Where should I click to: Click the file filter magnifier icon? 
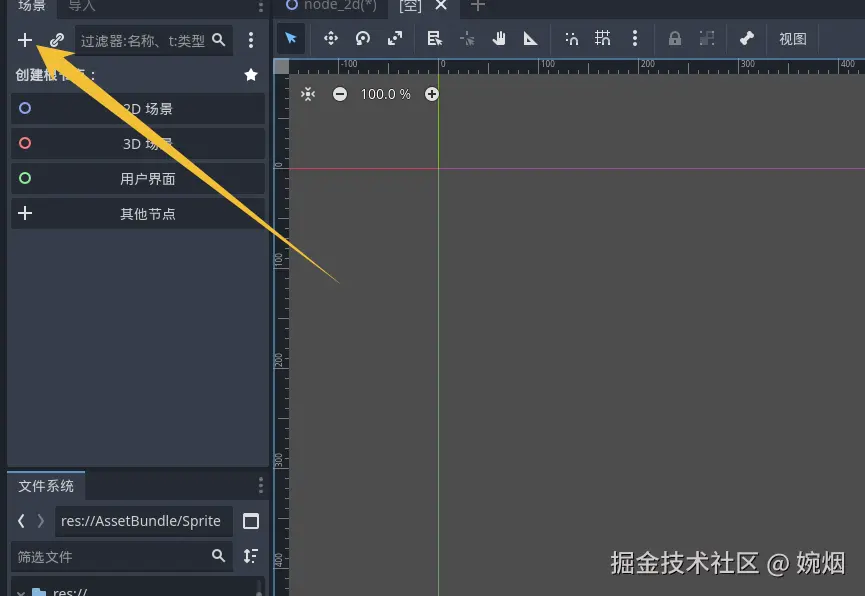coord(218,556)
